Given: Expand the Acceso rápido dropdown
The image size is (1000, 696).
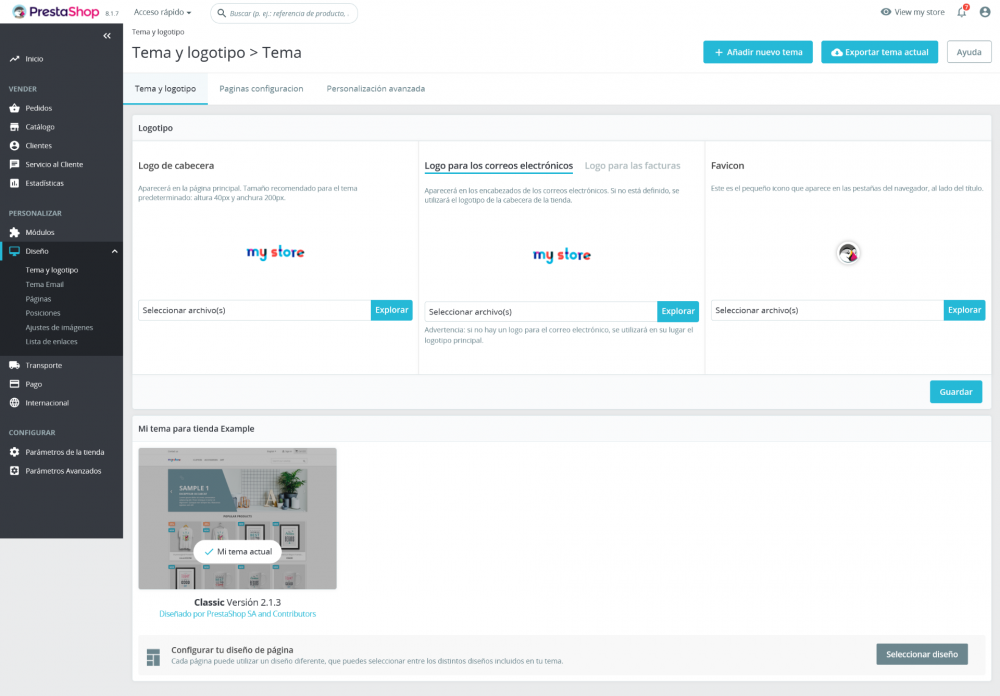Looking at the screenshot, I should (x=162, y=12).
